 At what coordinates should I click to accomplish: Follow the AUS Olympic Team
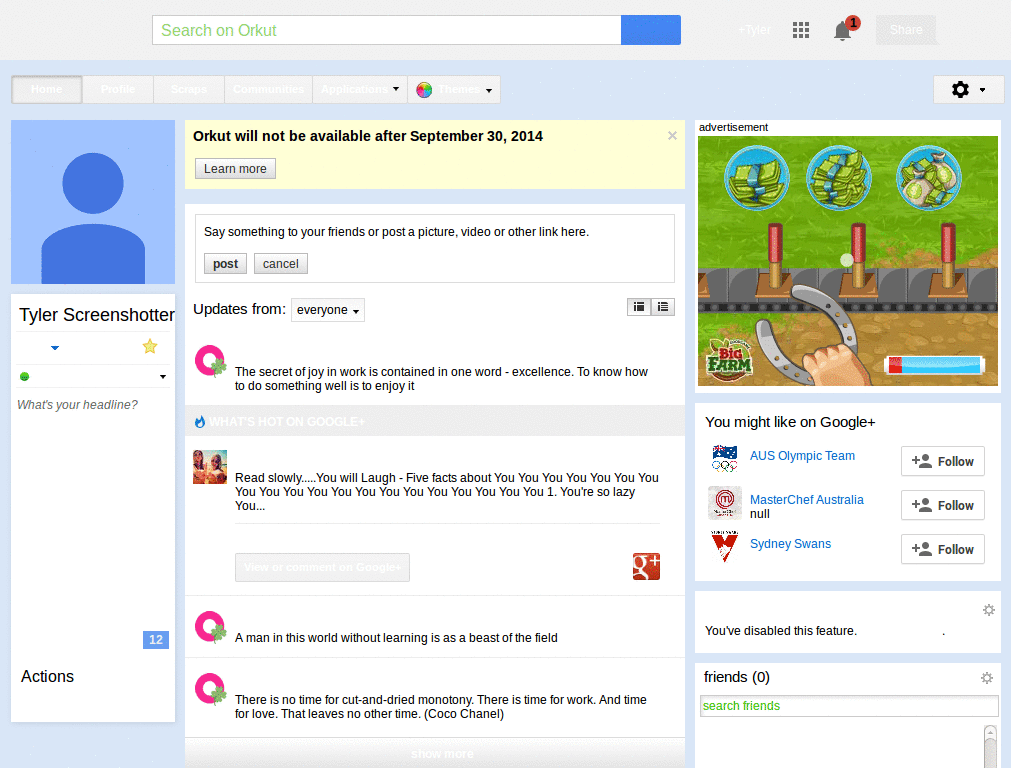(942, 462)
